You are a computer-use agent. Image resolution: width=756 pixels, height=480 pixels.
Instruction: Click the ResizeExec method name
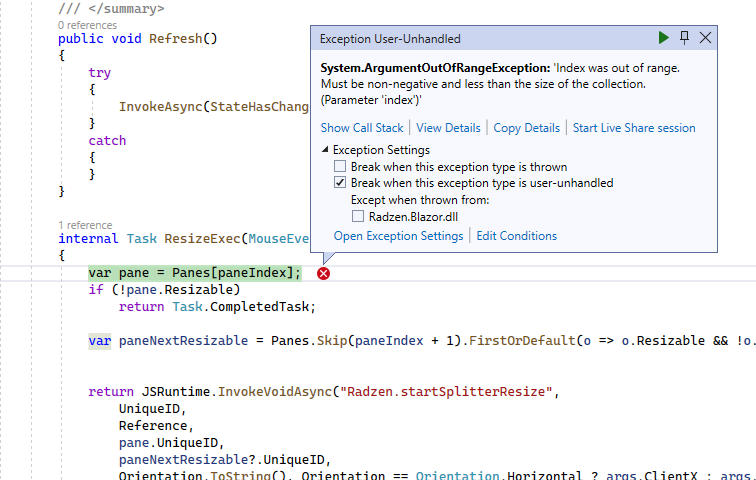[202, 239]
